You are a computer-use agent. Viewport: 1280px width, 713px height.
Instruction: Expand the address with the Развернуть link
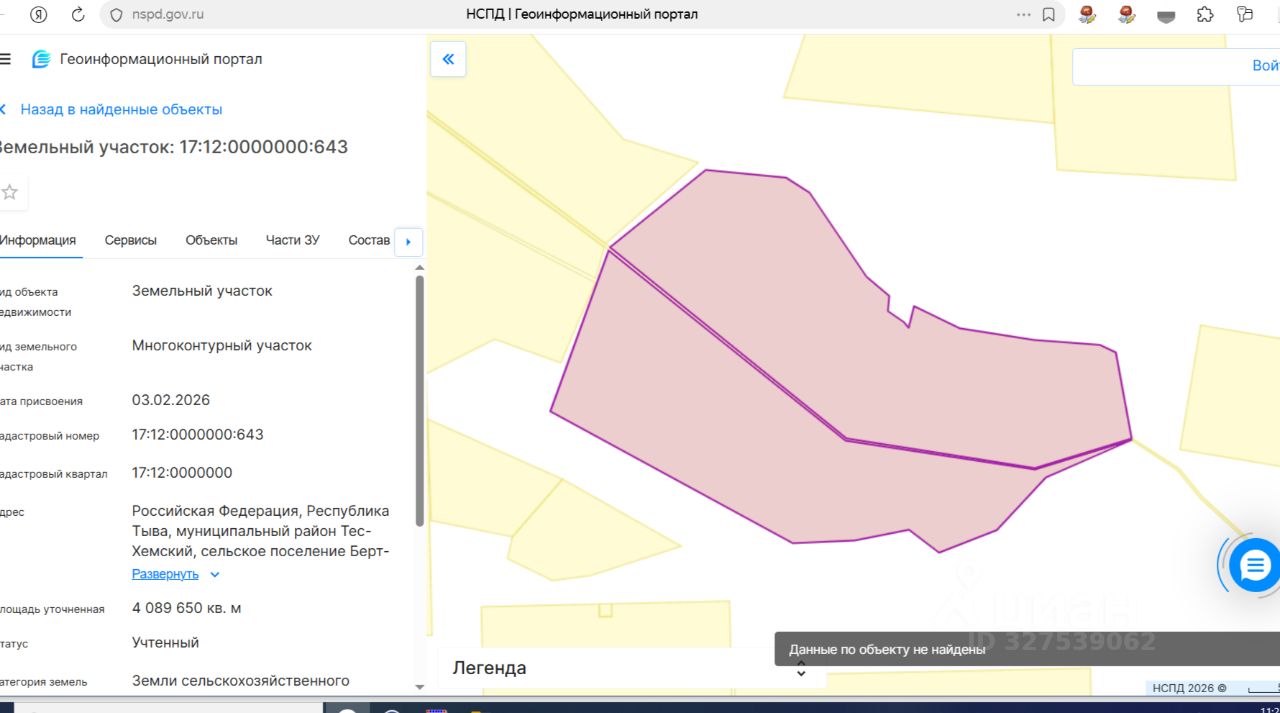click(165, 574)
